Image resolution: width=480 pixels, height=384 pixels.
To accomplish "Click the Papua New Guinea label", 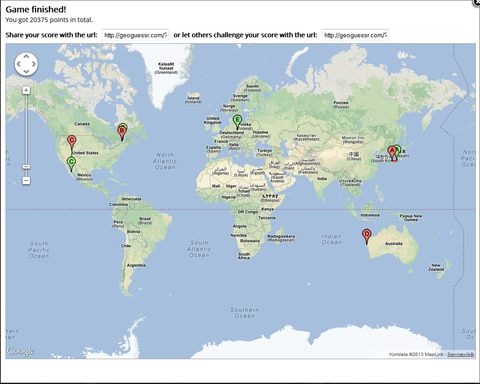I will [x=411, y=218].
